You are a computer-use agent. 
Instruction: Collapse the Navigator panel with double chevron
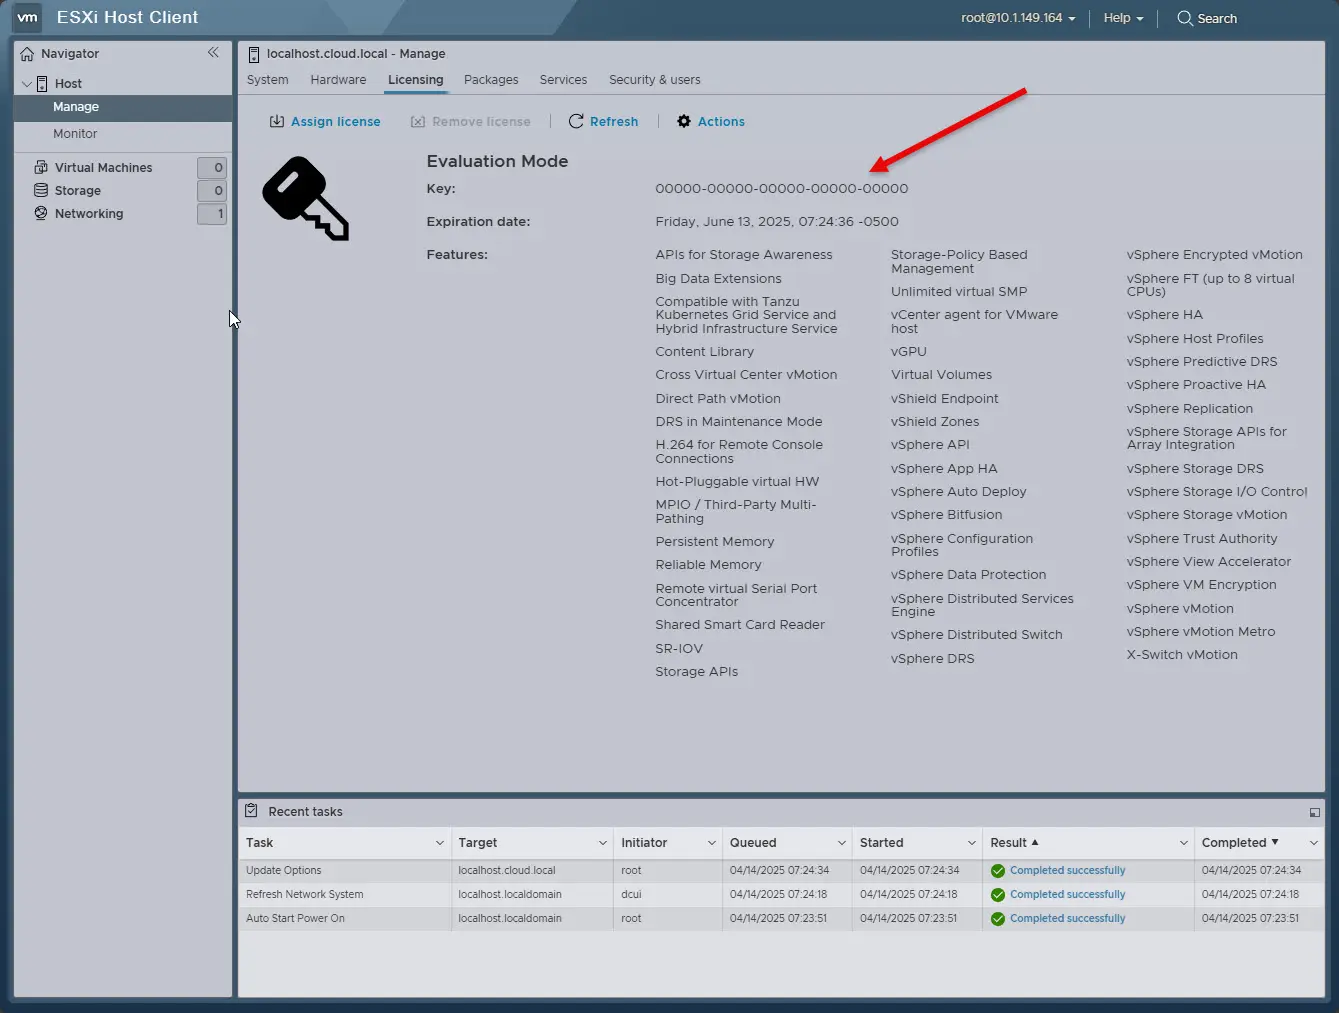tap(213, 53)
